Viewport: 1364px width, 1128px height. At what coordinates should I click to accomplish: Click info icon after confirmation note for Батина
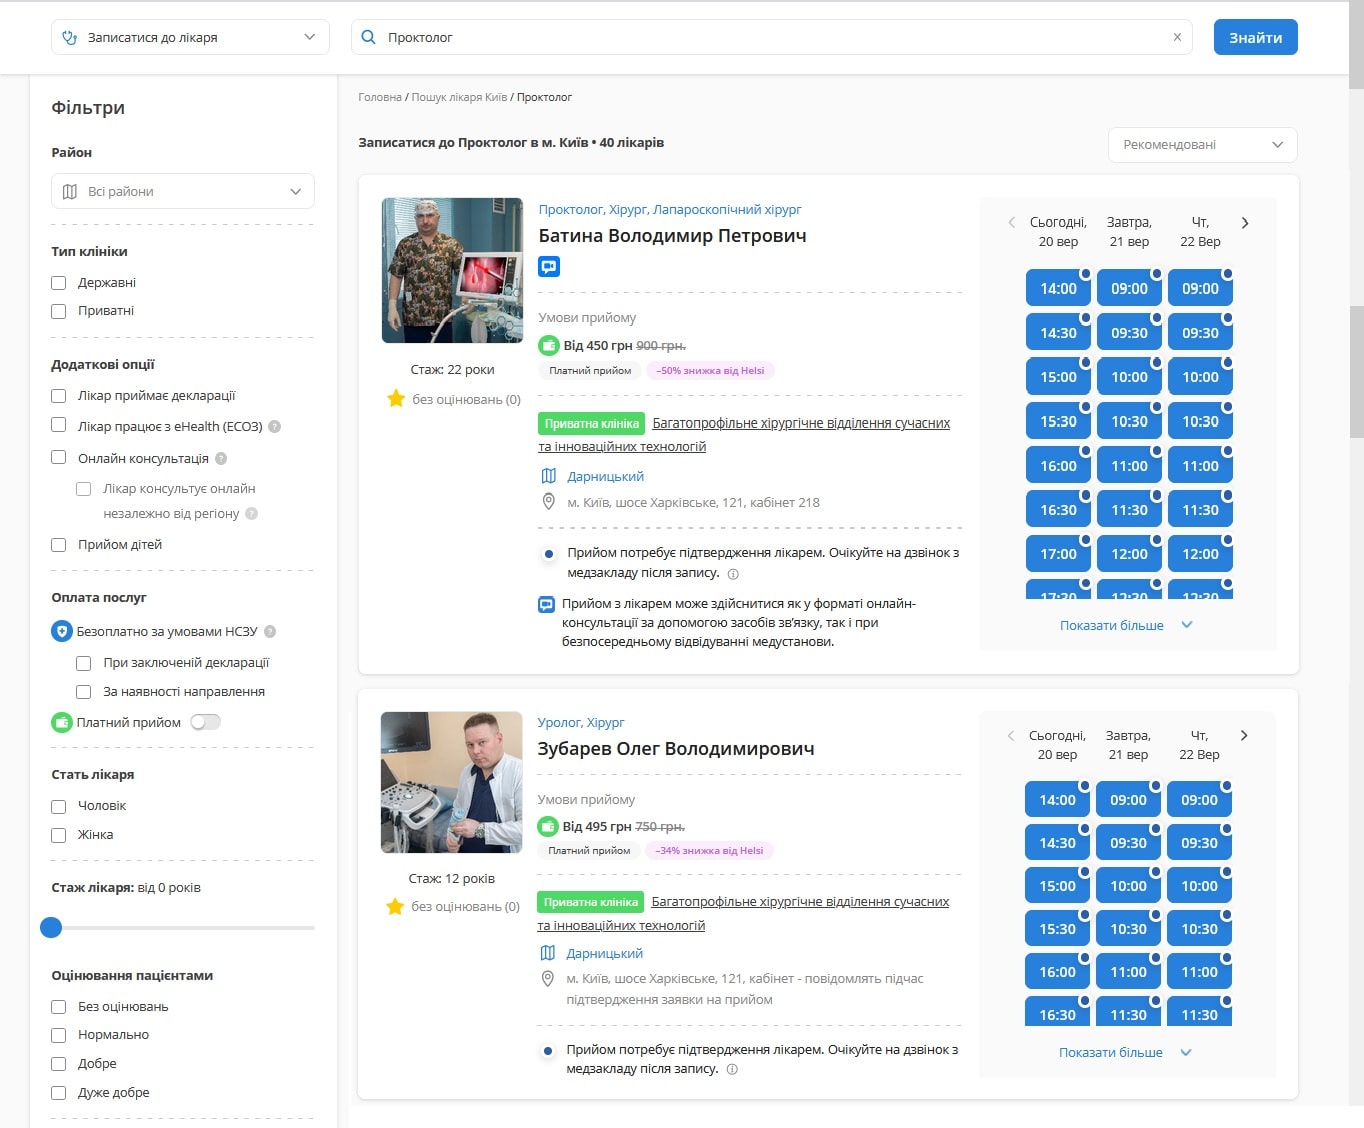(x=733, y=574)
